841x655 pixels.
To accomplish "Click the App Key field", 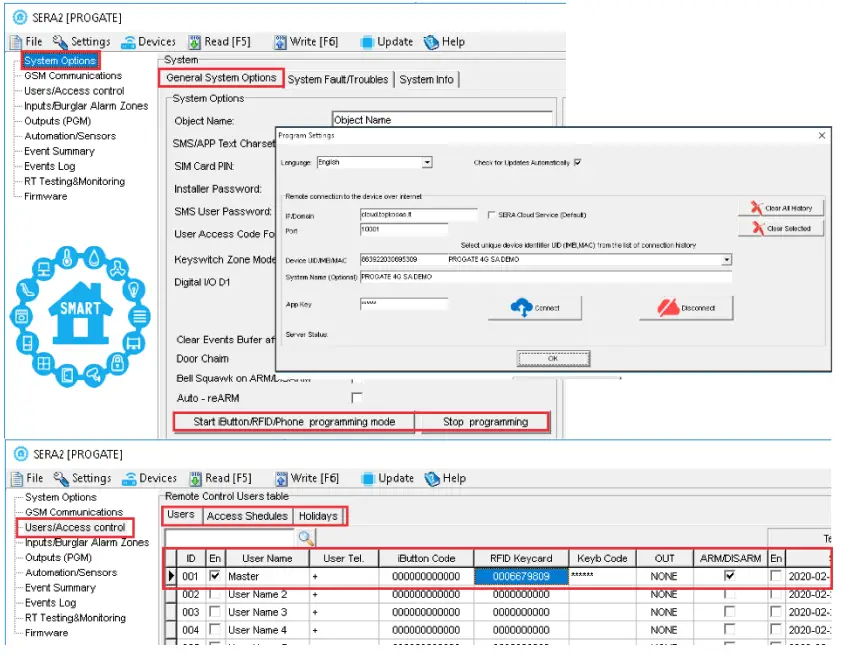I will pos(403,304).
